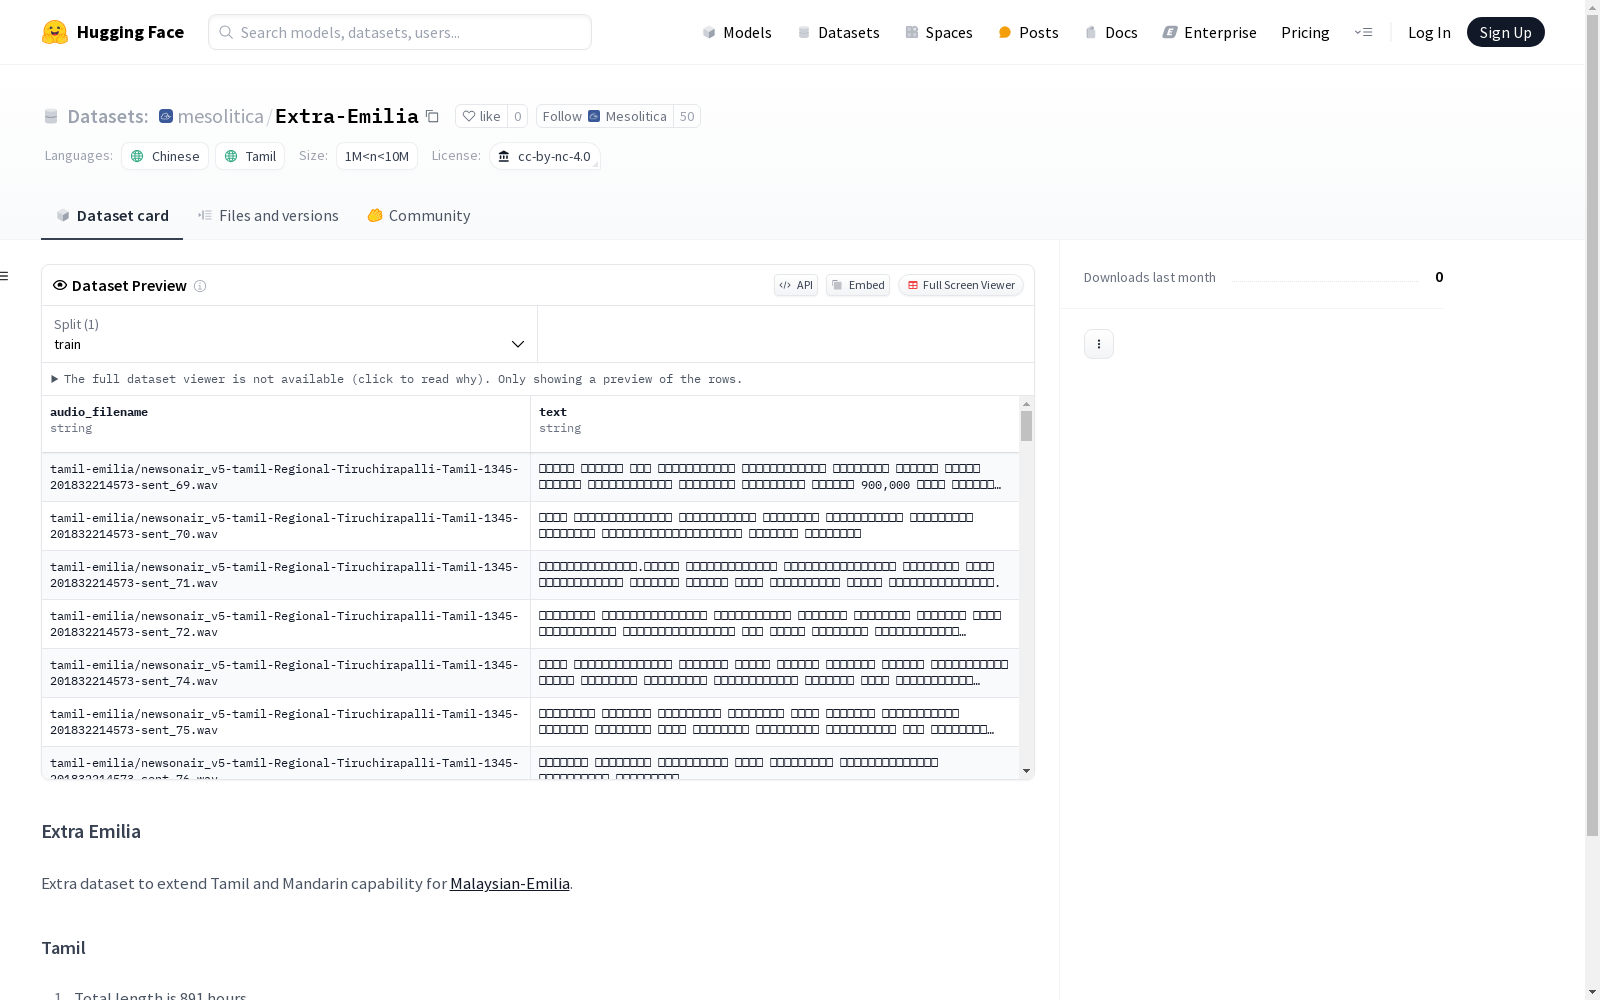
Task: Open Docs
Action: (1111, 32)
